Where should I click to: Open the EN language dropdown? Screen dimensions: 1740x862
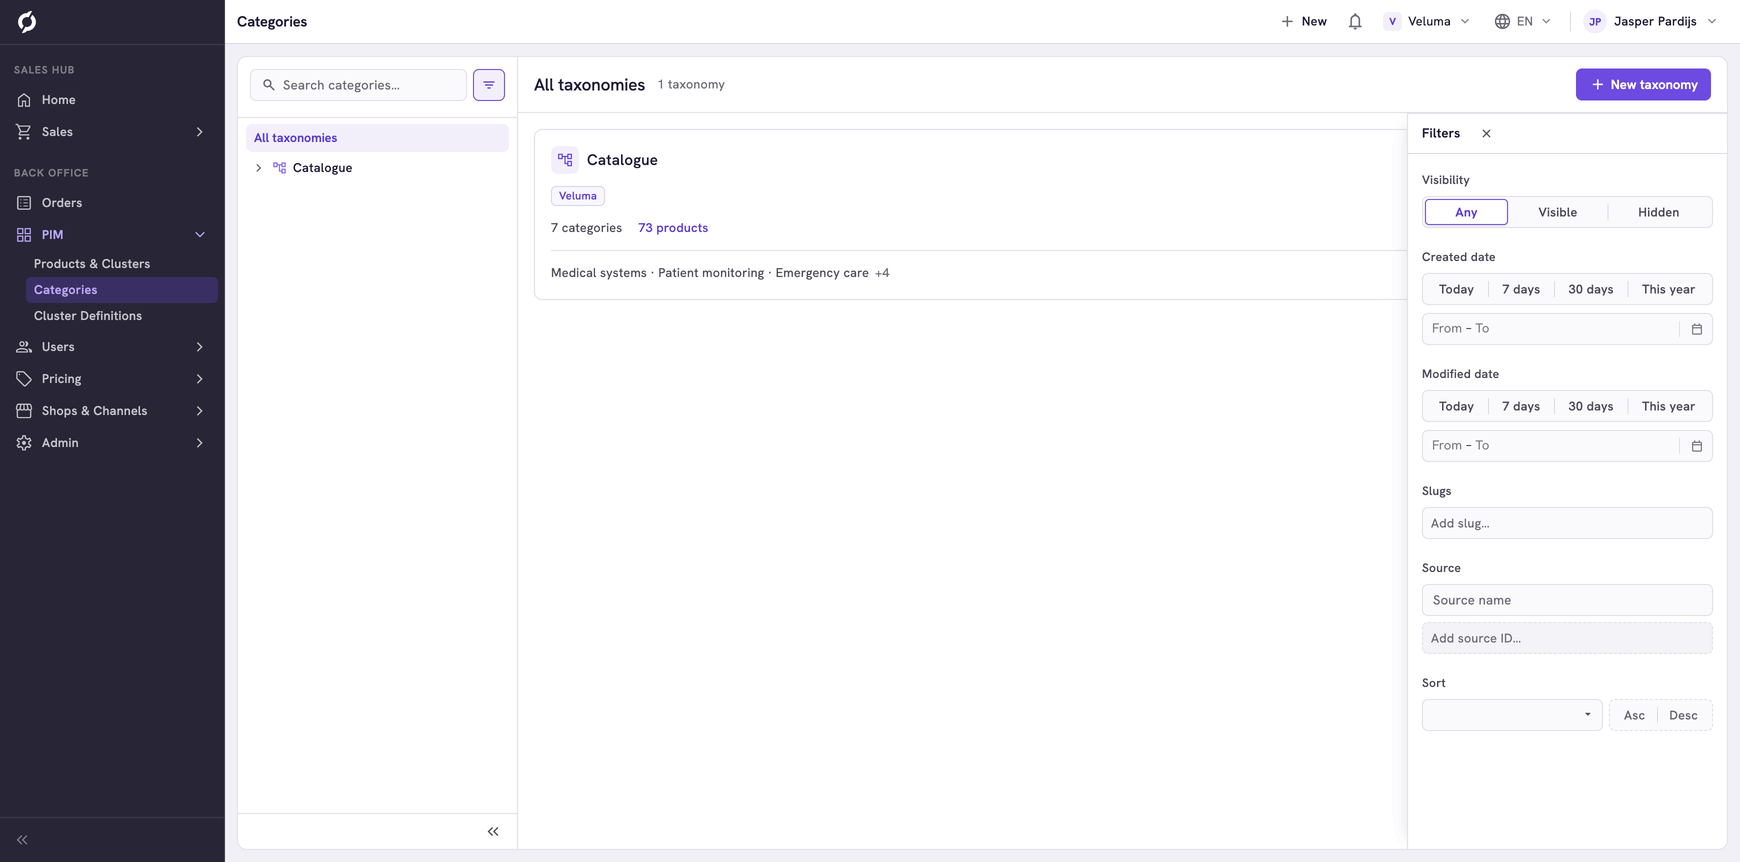point(1522,21)
